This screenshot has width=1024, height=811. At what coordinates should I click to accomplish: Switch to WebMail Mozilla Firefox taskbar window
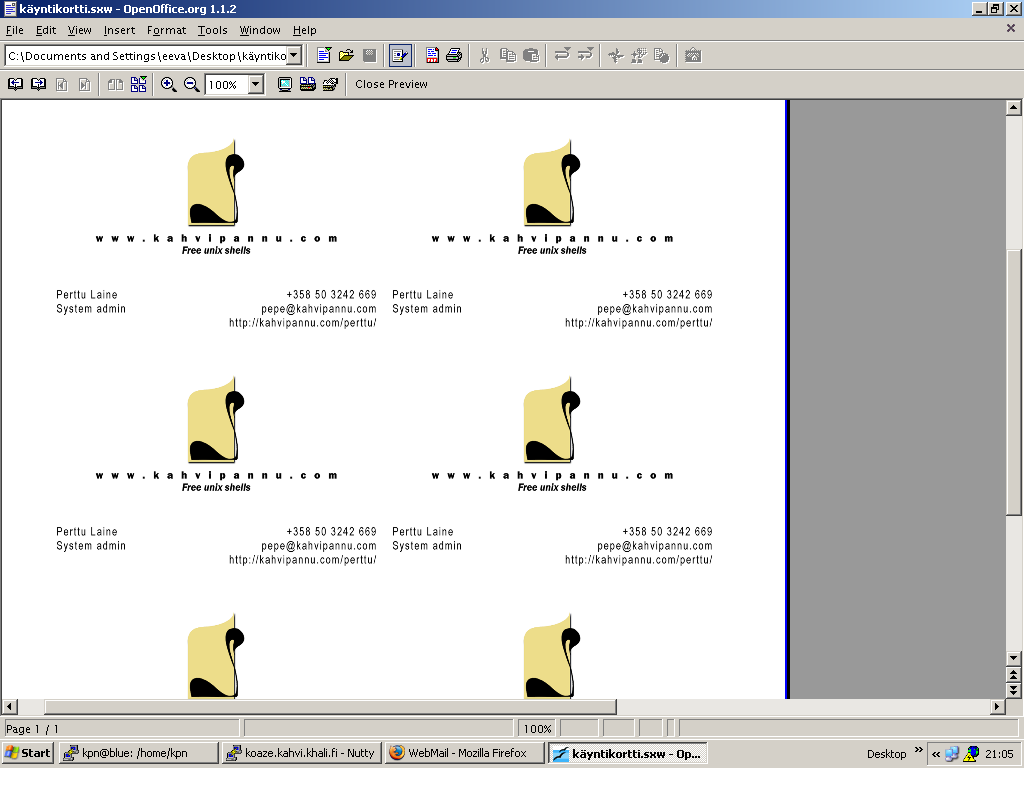464,753
